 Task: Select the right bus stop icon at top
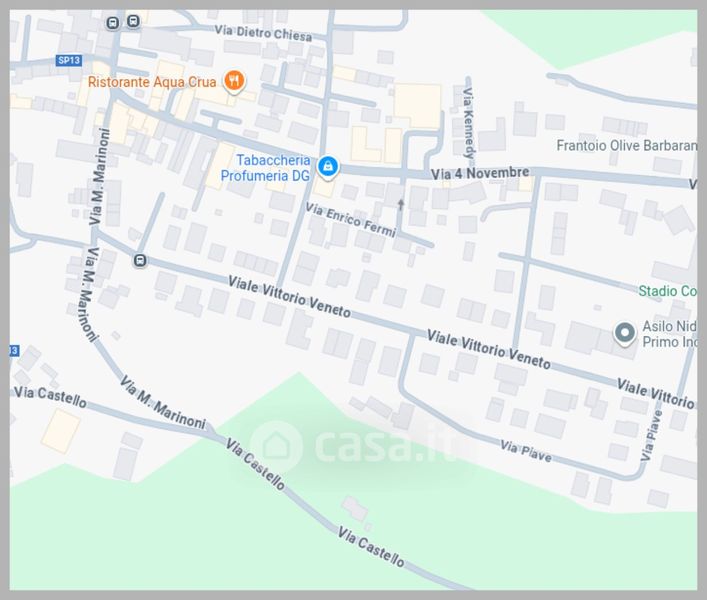pos(133,21)
